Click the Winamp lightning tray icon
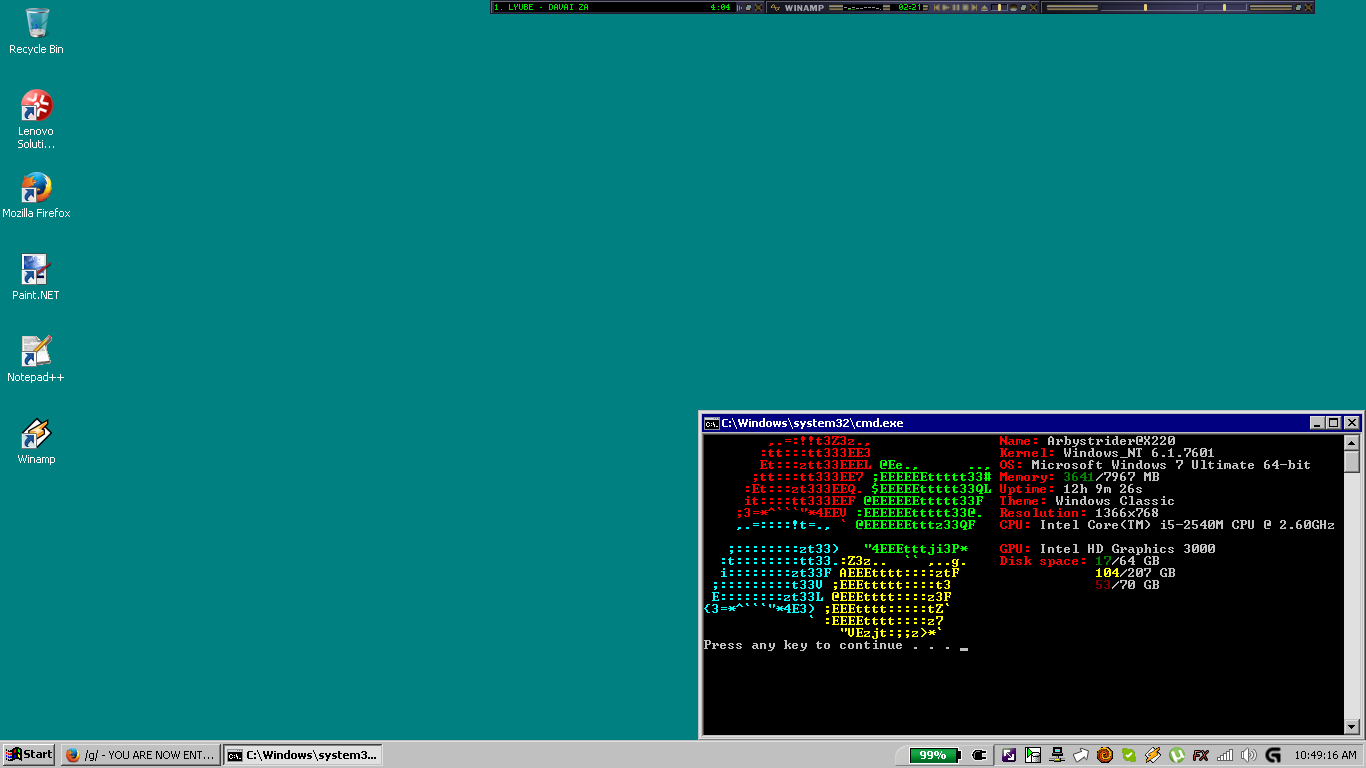 click(1153, 755)
